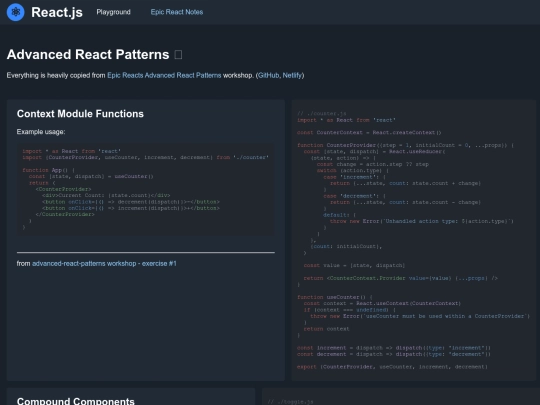The height and width of the screenshot is (405, 540).
Task: Click the '<CounterProvider>' opening tag line
Action: coord(63,189)
